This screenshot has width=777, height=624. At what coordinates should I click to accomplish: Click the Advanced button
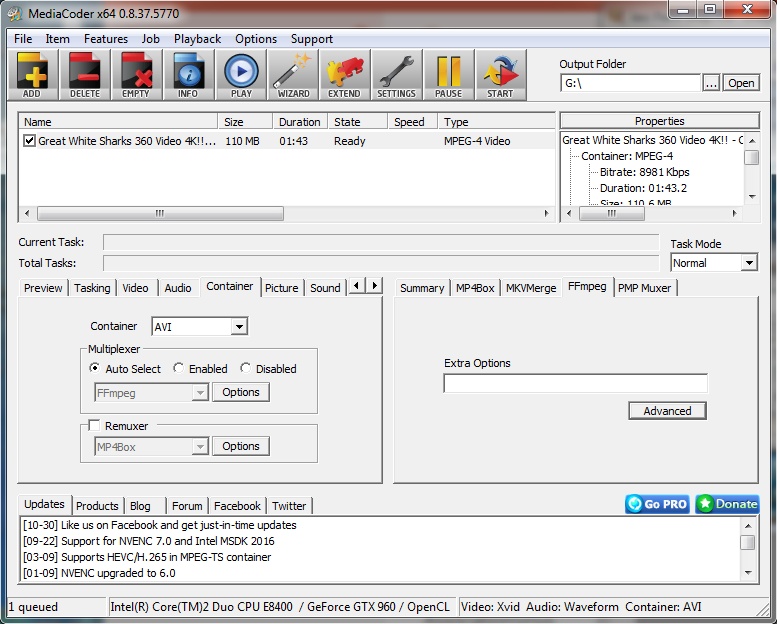pos(667,411)
